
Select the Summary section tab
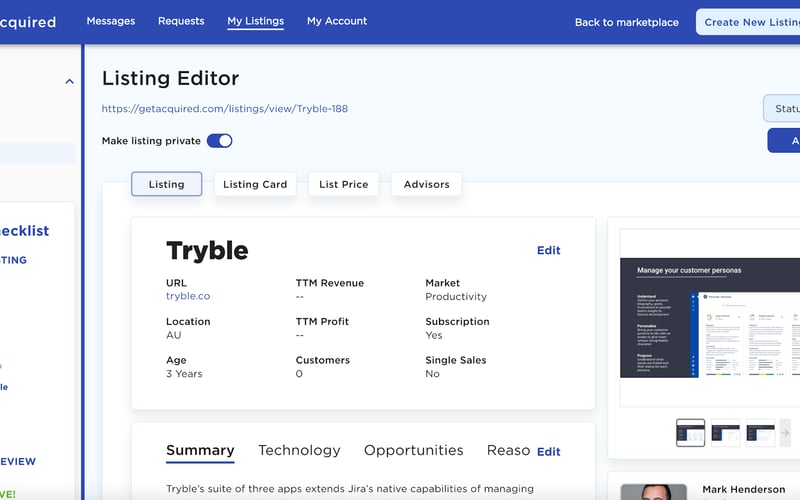pyautogui.click(x=200, y=451)
